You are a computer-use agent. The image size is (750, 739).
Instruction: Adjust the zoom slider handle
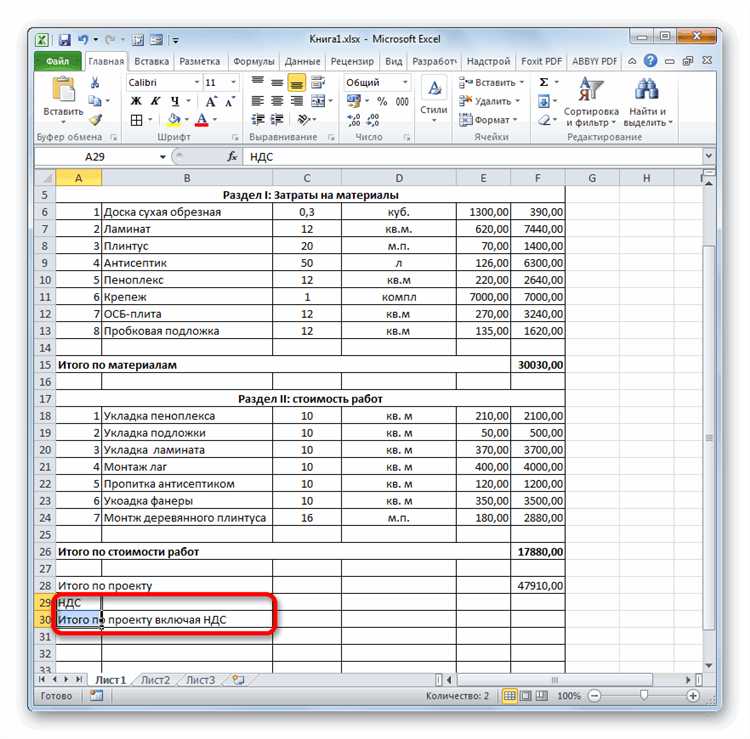pos(644,695)
